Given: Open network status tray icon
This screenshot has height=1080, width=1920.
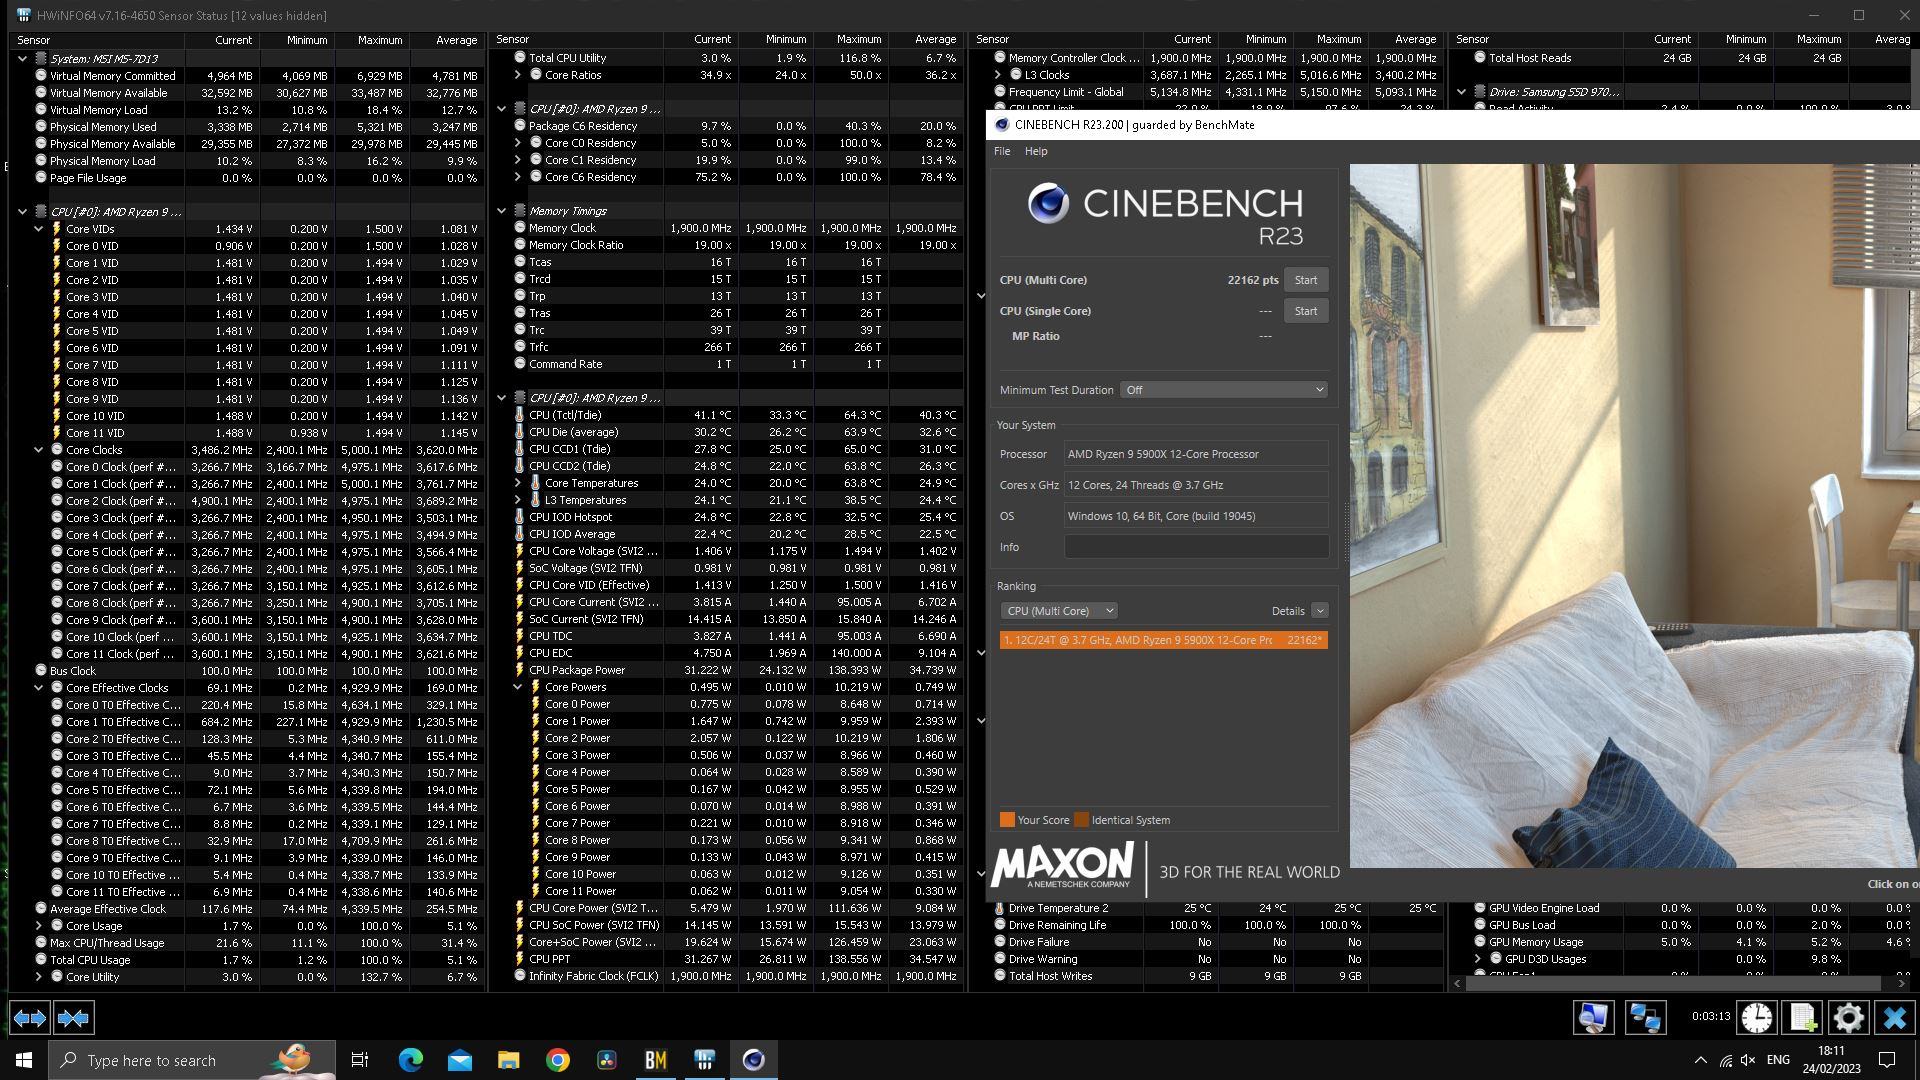Looking at the screenshot, I should point(1725,1060).
